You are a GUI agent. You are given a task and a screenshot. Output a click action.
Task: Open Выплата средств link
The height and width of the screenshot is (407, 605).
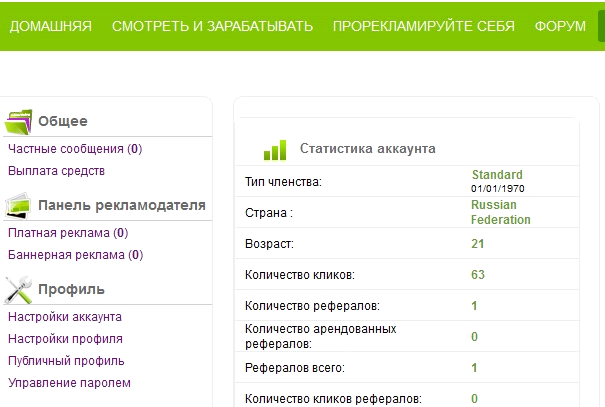click(56, 171)
